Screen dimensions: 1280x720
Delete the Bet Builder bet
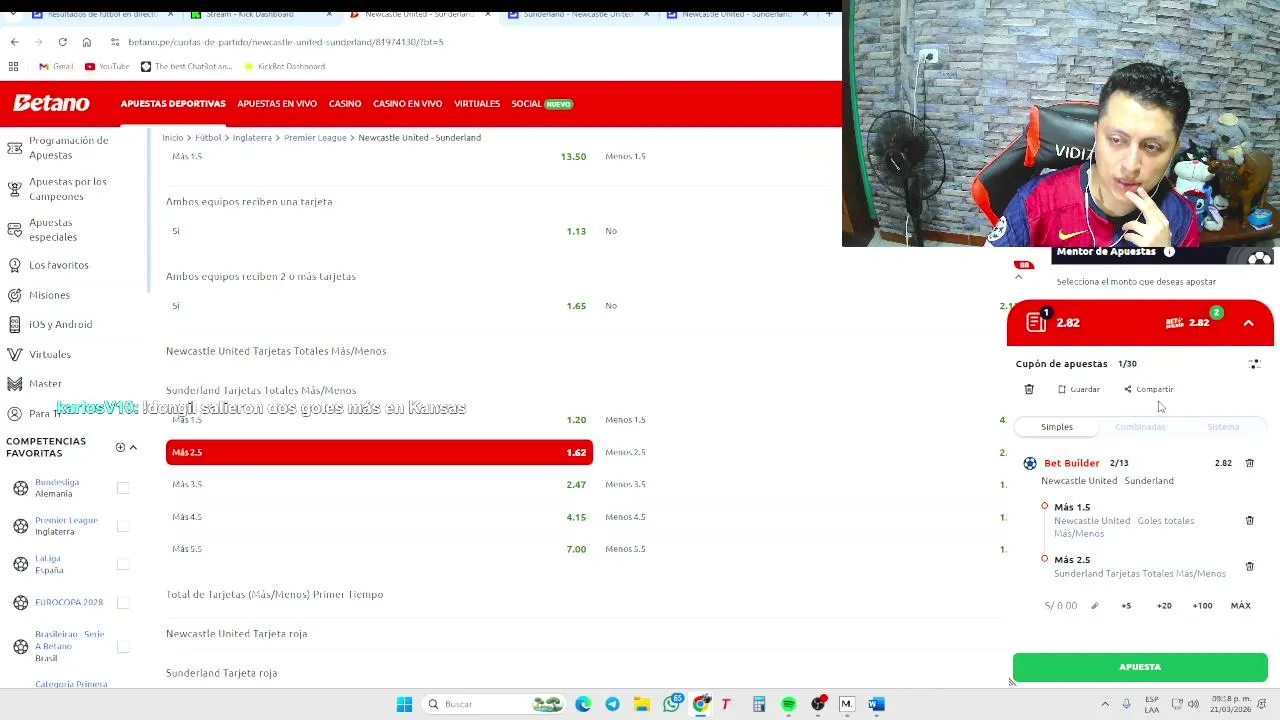click(x=1250, y=463)
